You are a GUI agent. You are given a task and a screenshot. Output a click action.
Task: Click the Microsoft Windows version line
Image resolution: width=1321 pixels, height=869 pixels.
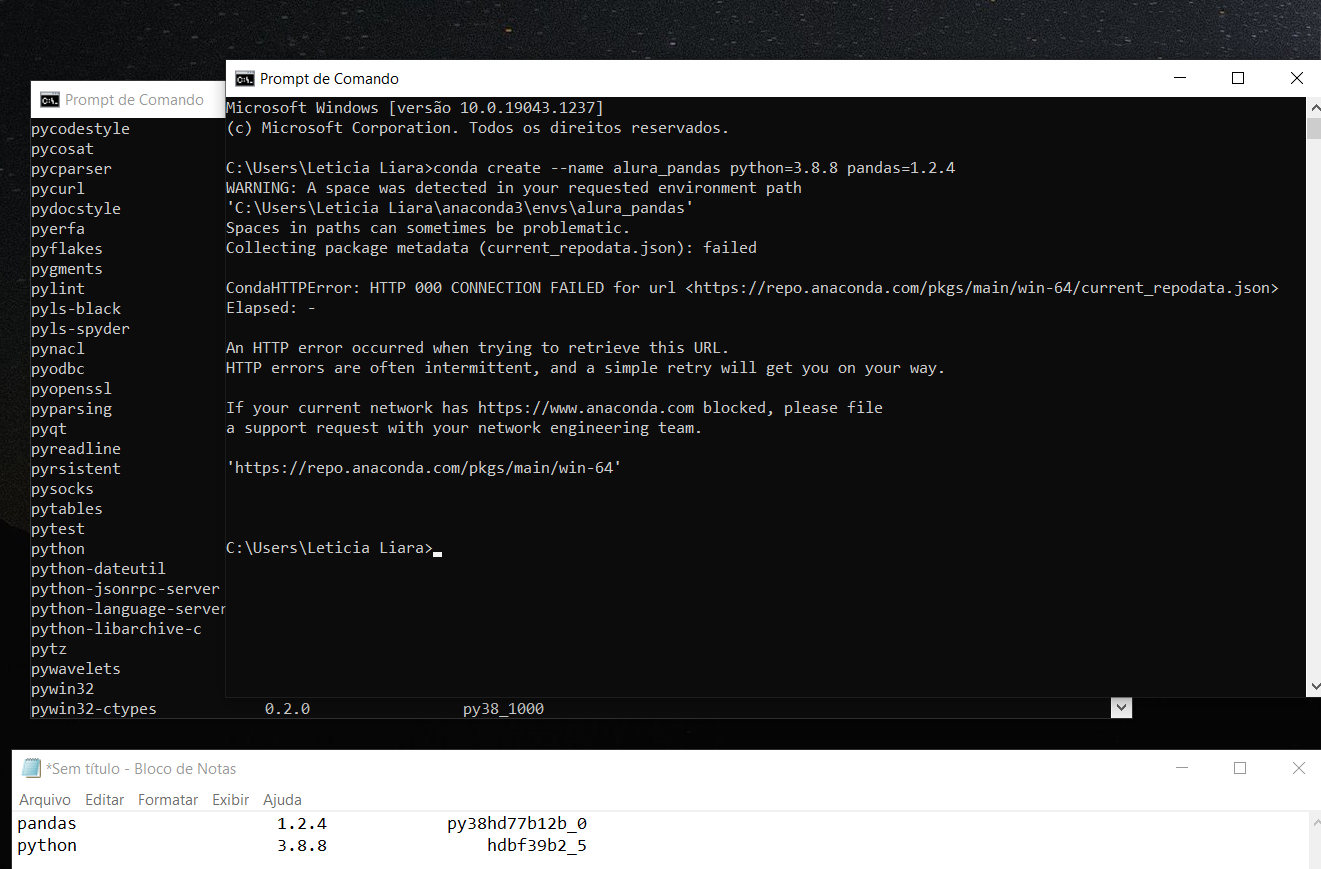(x=415, y=108)
